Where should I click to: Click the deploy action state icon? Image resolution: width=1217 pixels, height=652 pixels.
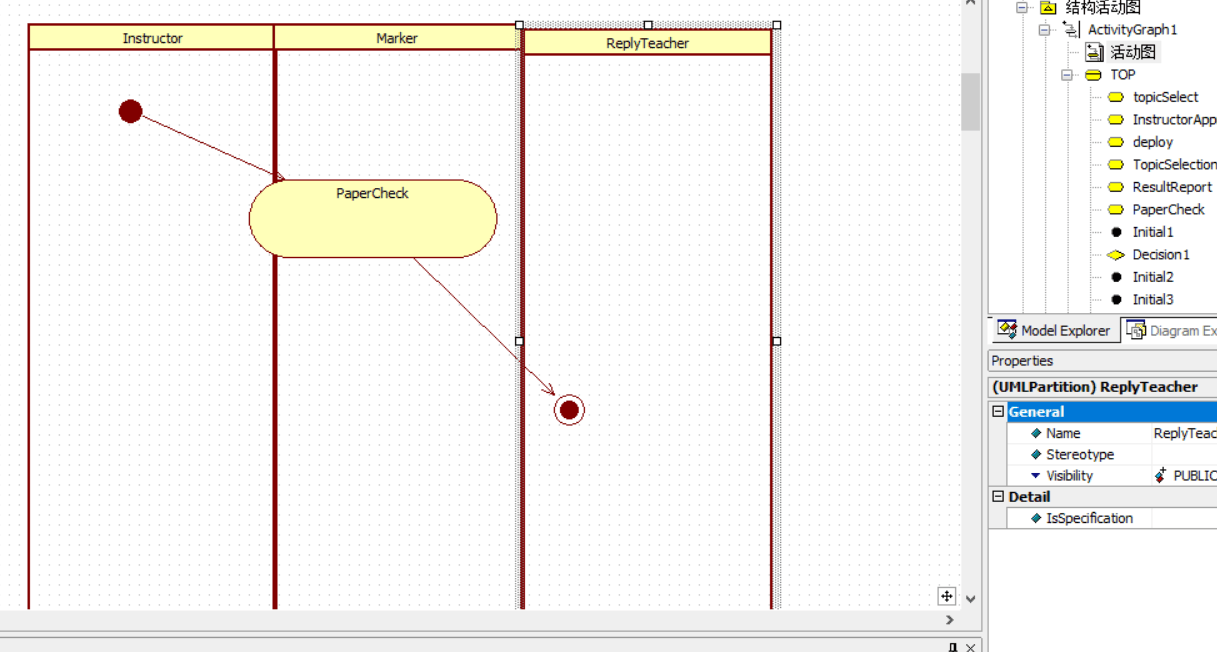click(1116, 142)
